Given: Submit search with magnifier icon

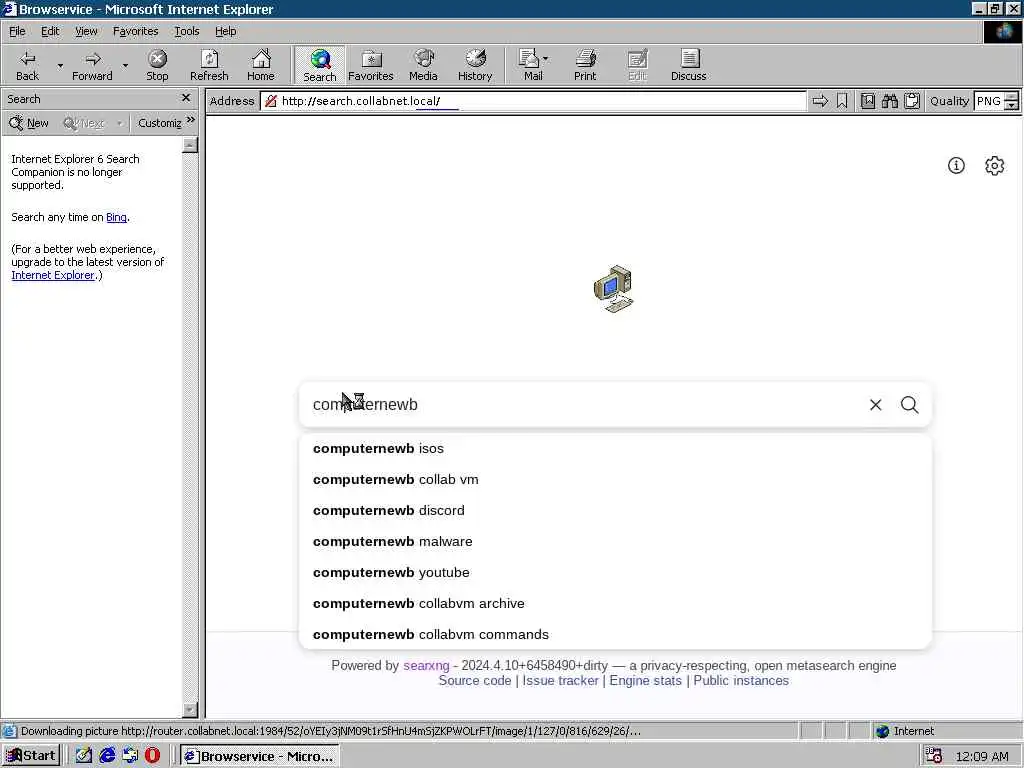Looking at the screenshot, I should (910, 405).
